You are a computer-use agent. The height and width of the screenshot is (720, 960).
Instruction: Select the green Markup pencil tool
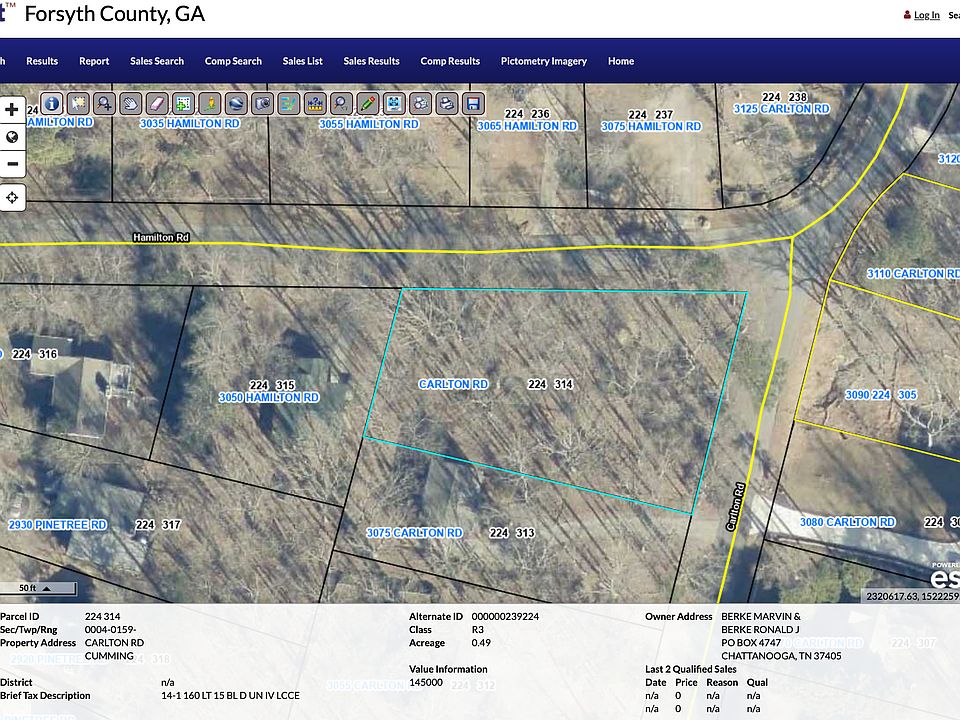click(x=365, y=103)
